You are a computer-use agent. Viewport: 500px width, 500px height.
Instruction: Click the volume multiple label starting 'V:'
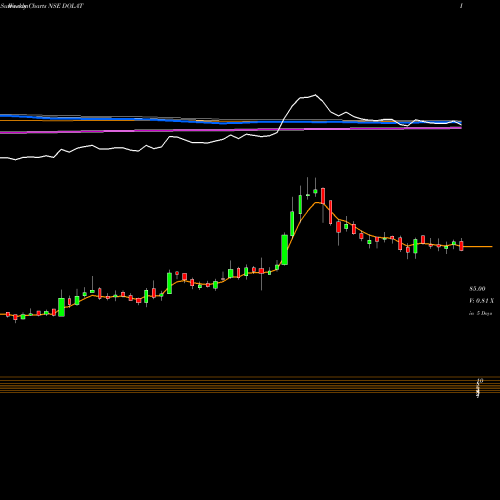pos(481,301)
